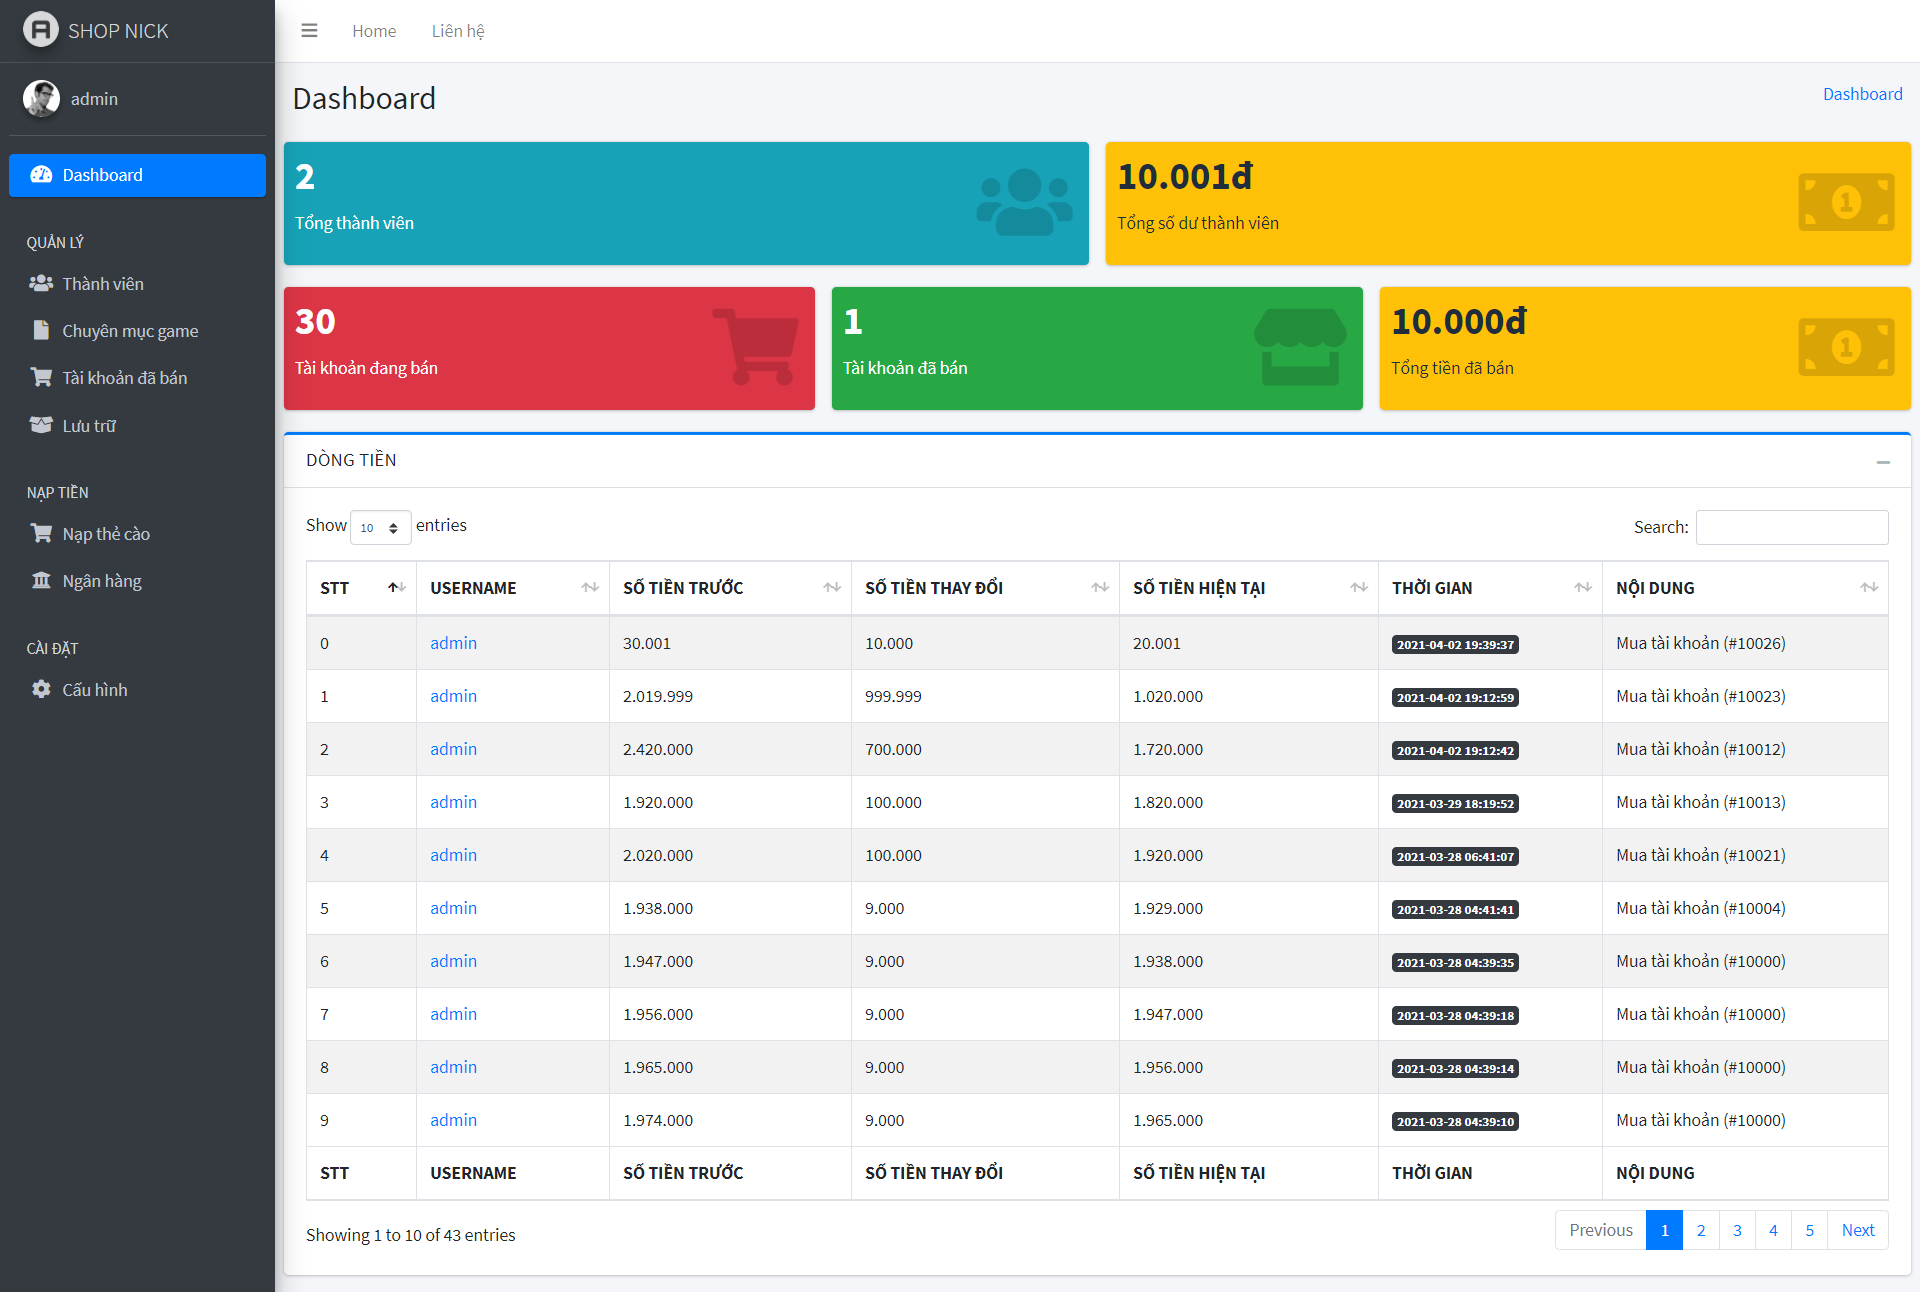Click the Next pagination button
1920x1292 pixels.
(1857, 1230)
